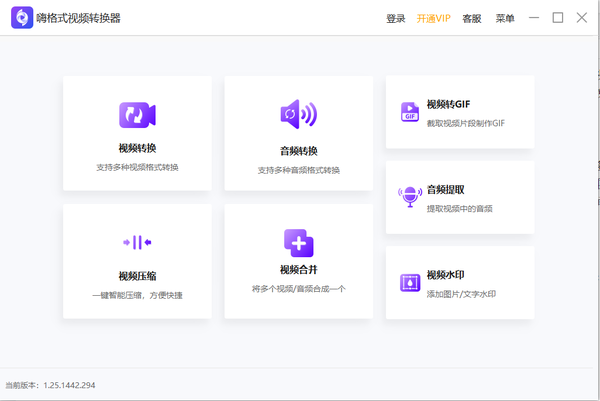The width and height of the screenshot is (600, 401).
Task: Maximize the converter window
Action: tap(557, 18)
